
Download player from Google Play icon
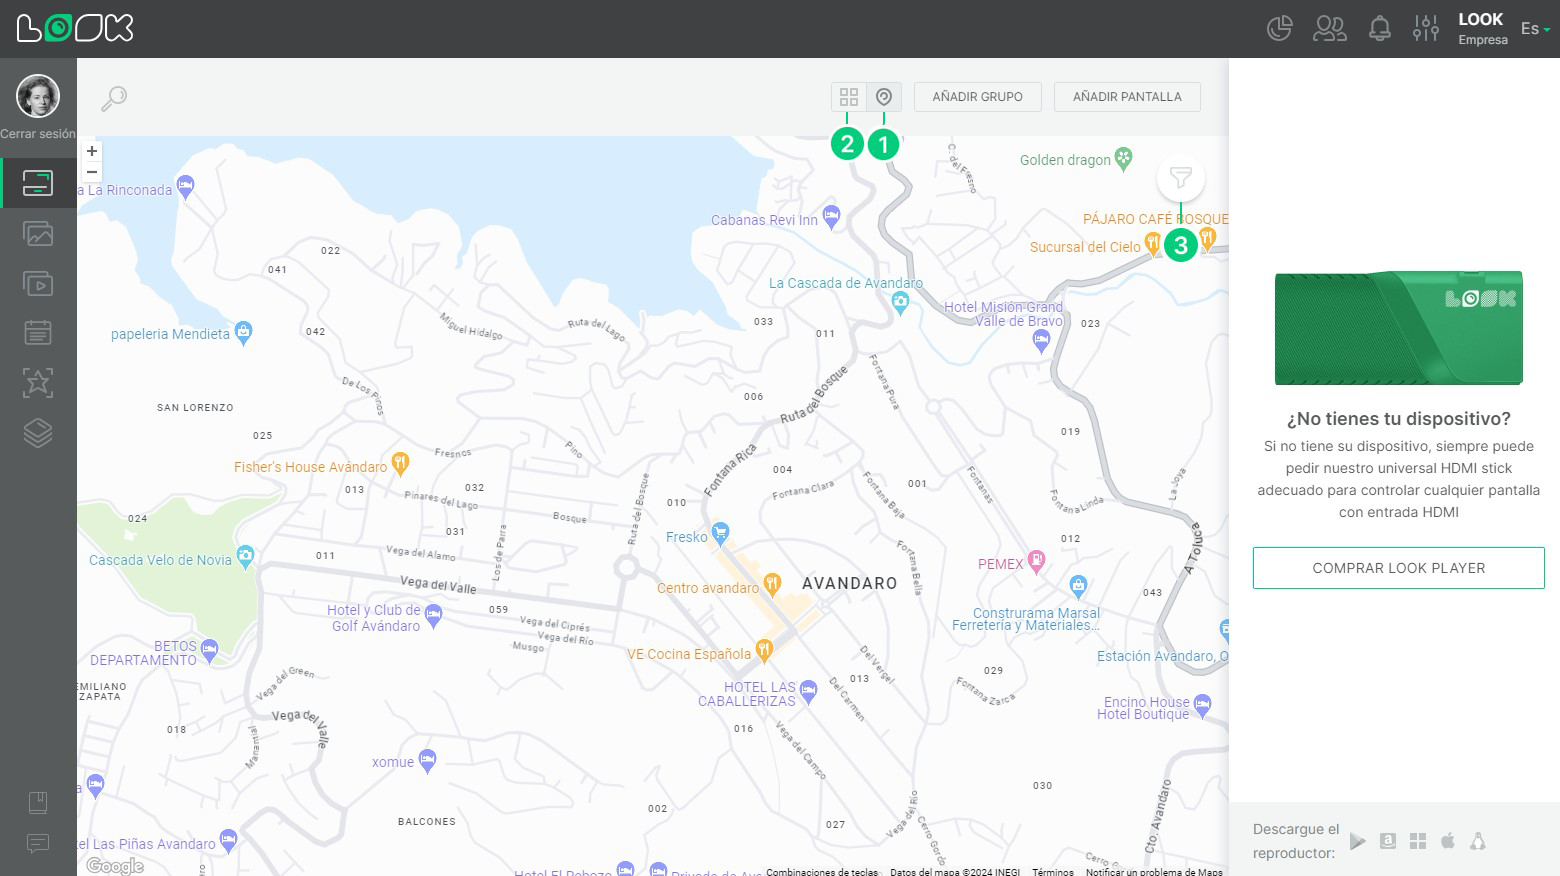(1357, 842)
